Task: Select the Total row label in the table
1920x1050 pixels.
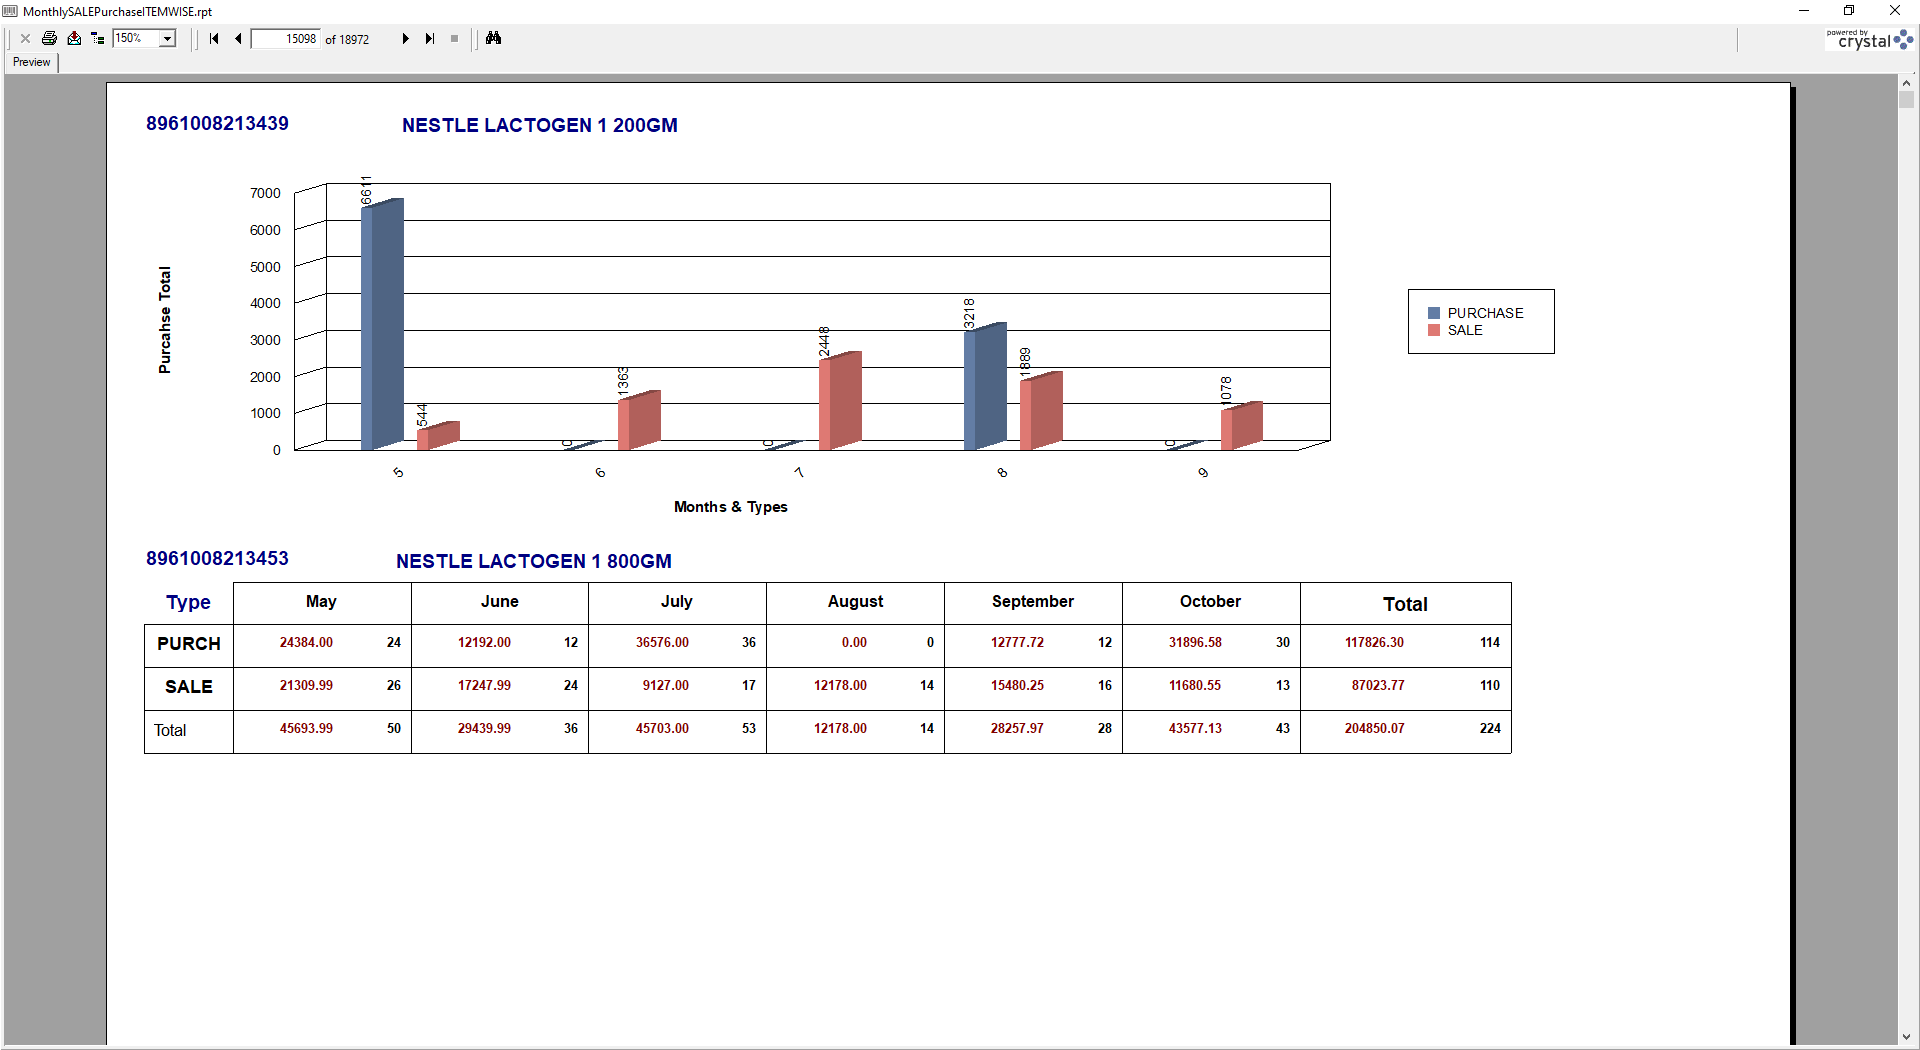Action: 170,730
